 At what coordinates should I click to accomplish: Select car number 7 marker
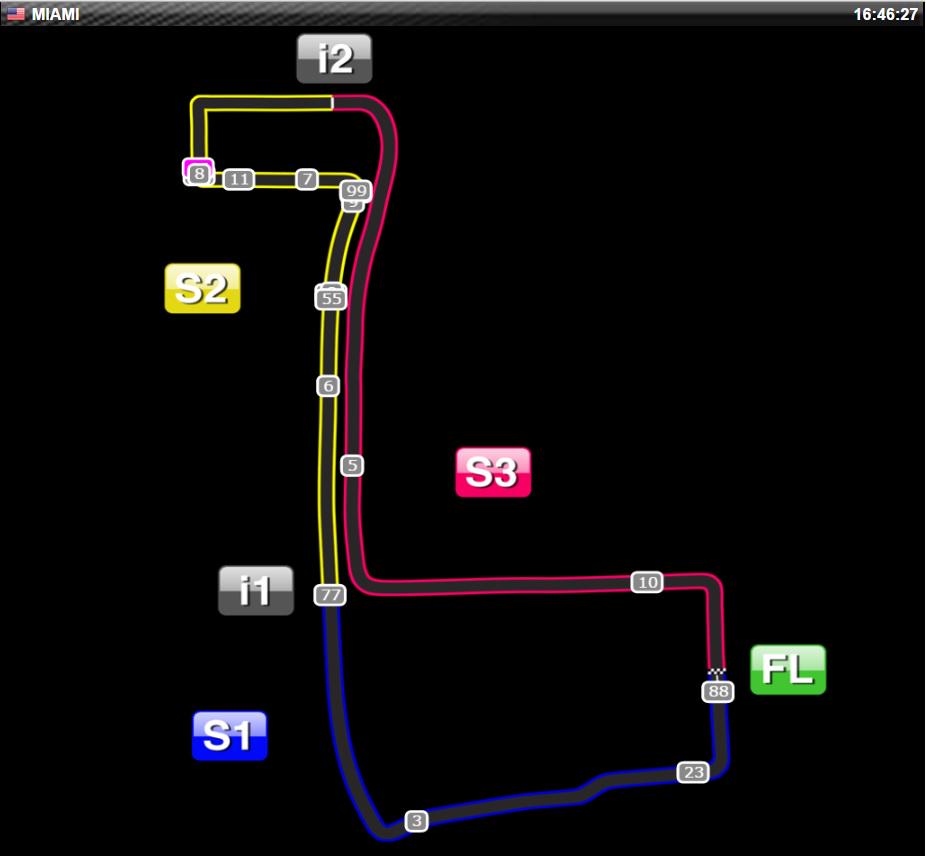coord(307,179)
